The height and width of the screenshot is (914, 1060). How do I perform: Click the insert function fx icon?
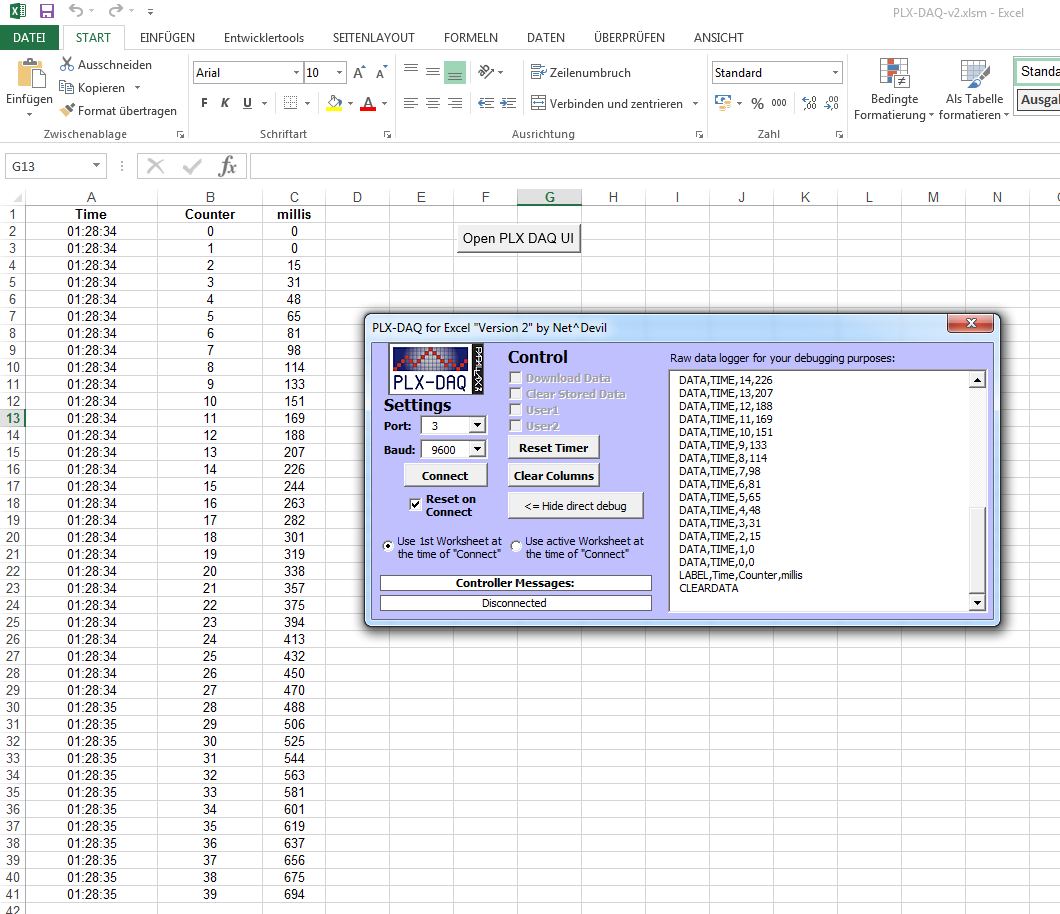pyautogui.click(x=227, y=166)
